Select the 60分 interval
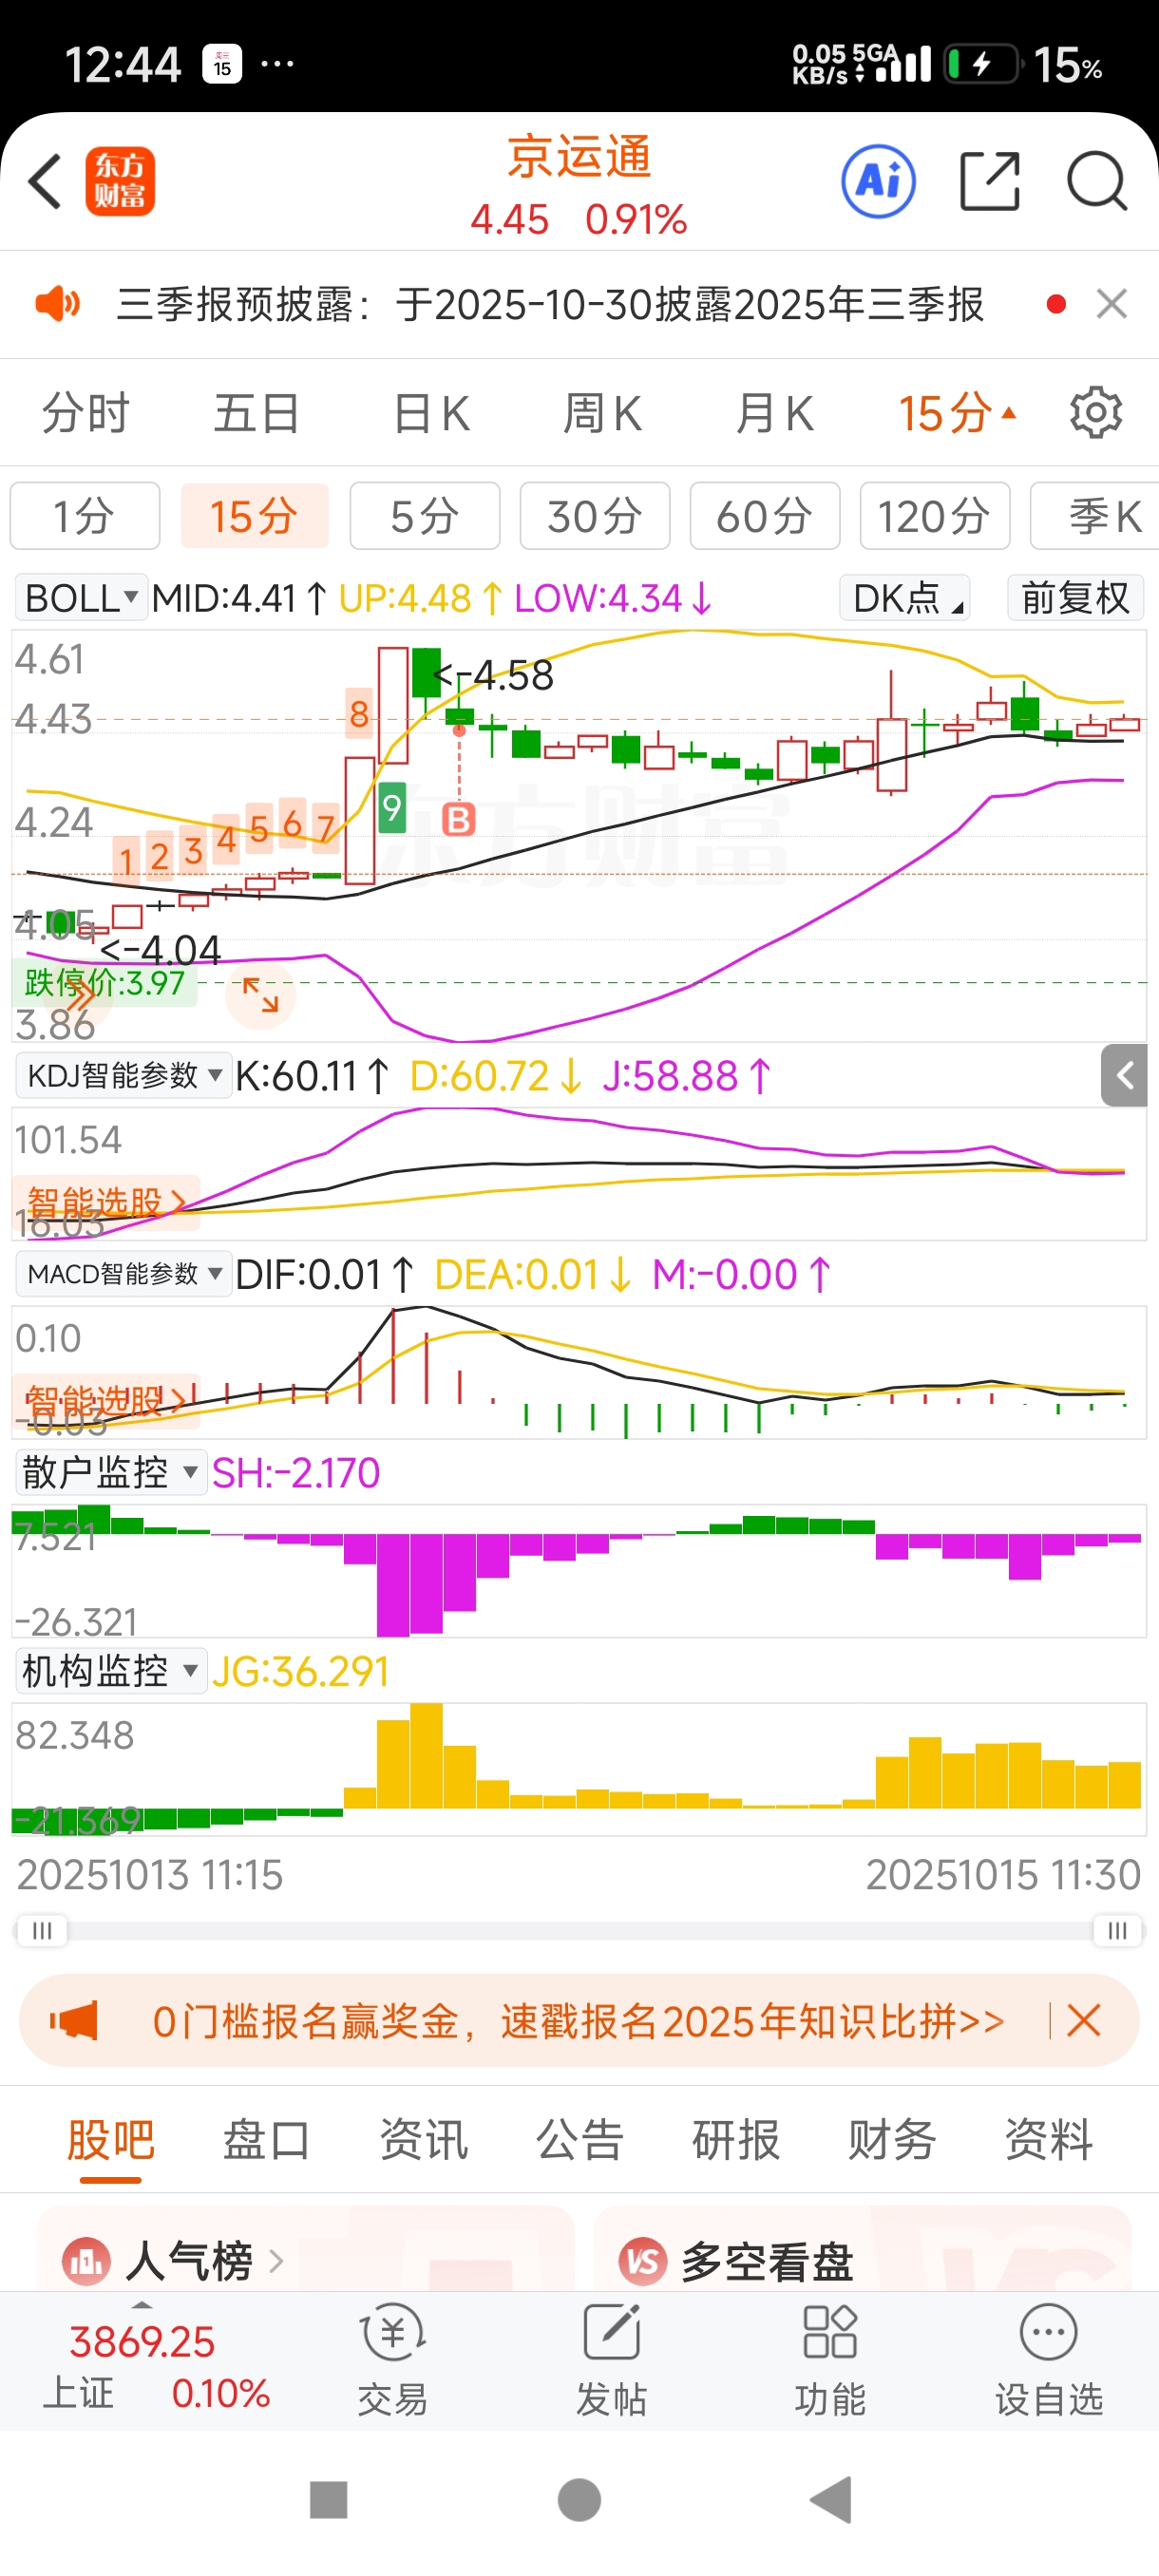1159x2576 pixels. click(x=765, y=516)
